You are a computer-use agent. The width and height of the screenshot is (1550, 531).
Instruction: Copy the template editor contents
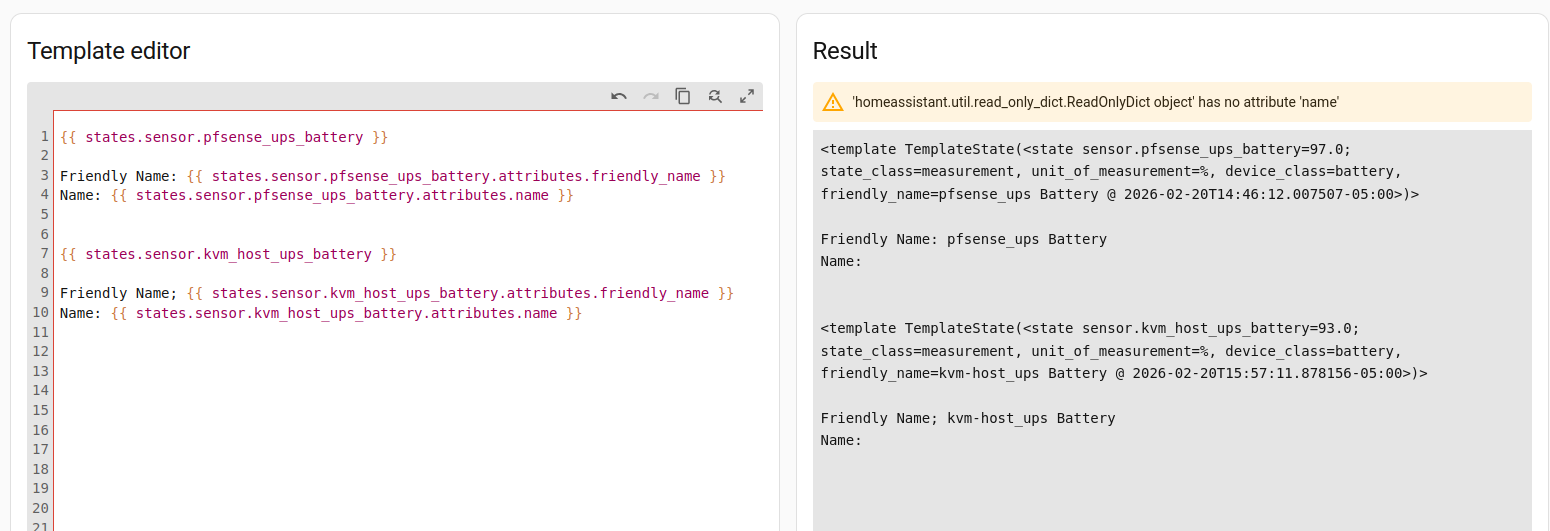pyautogui.click(x=683, y=96)
